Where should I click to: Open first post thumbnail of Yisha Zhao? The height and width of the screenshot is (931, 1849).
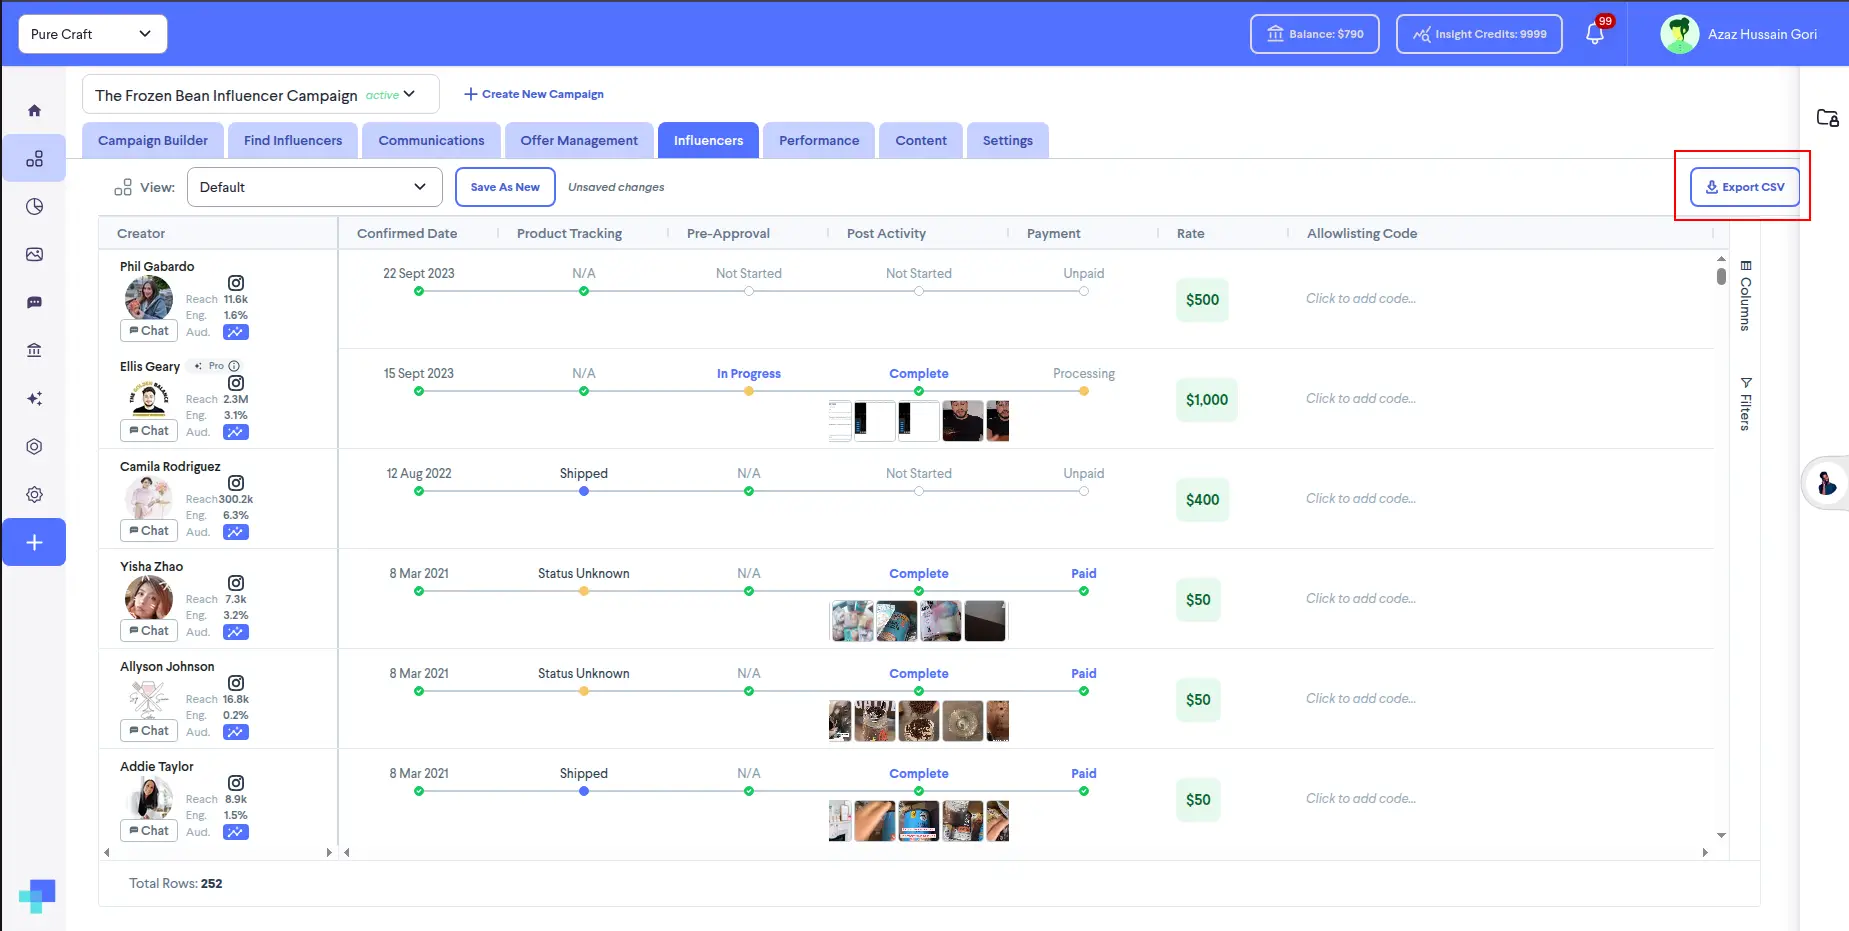click(851, 621)
